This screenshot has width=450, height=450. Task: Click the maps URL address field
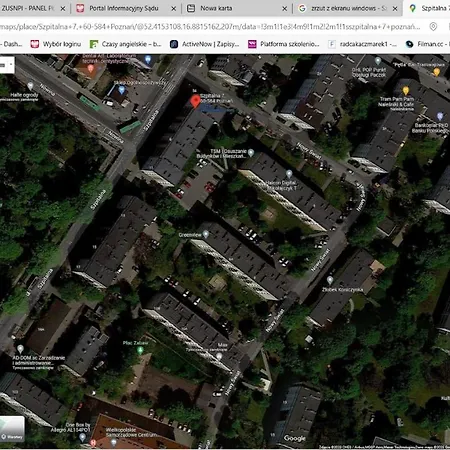[x=210, y=26]
